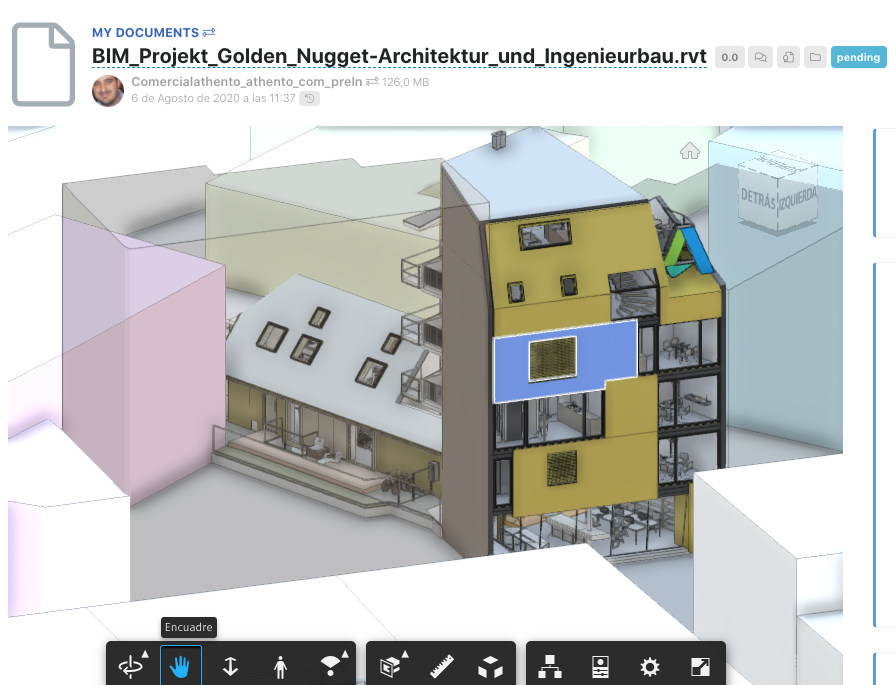Open the document comments icon

pos(759,57)
